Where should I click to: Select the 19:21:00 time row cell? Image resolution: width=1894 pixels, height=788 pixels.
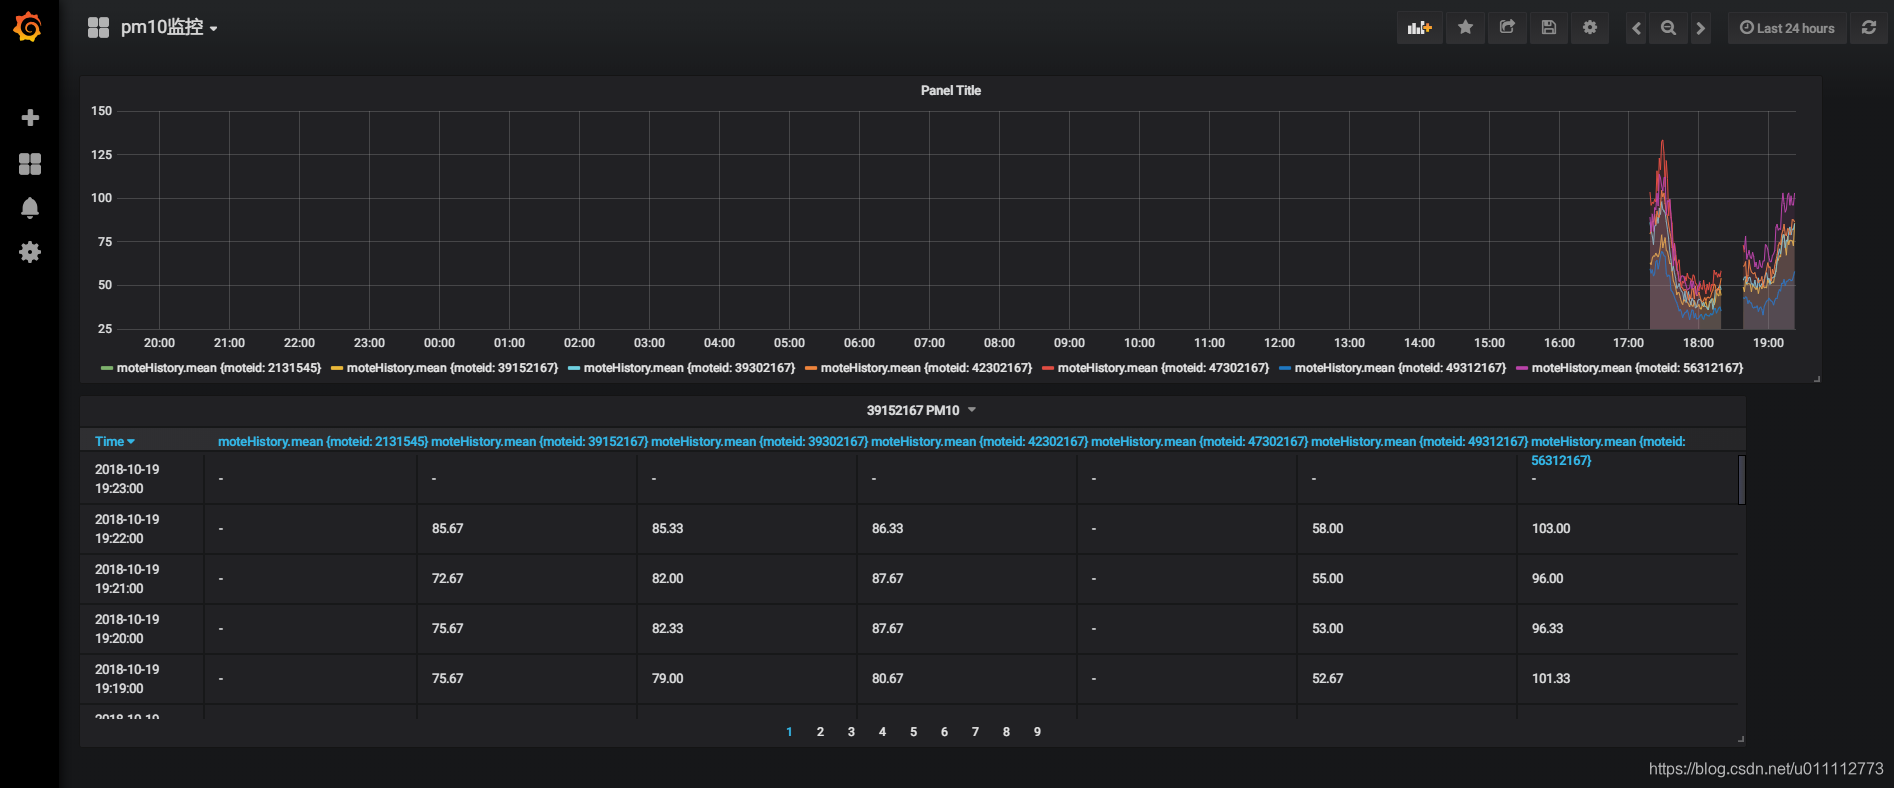pos(142,578)
